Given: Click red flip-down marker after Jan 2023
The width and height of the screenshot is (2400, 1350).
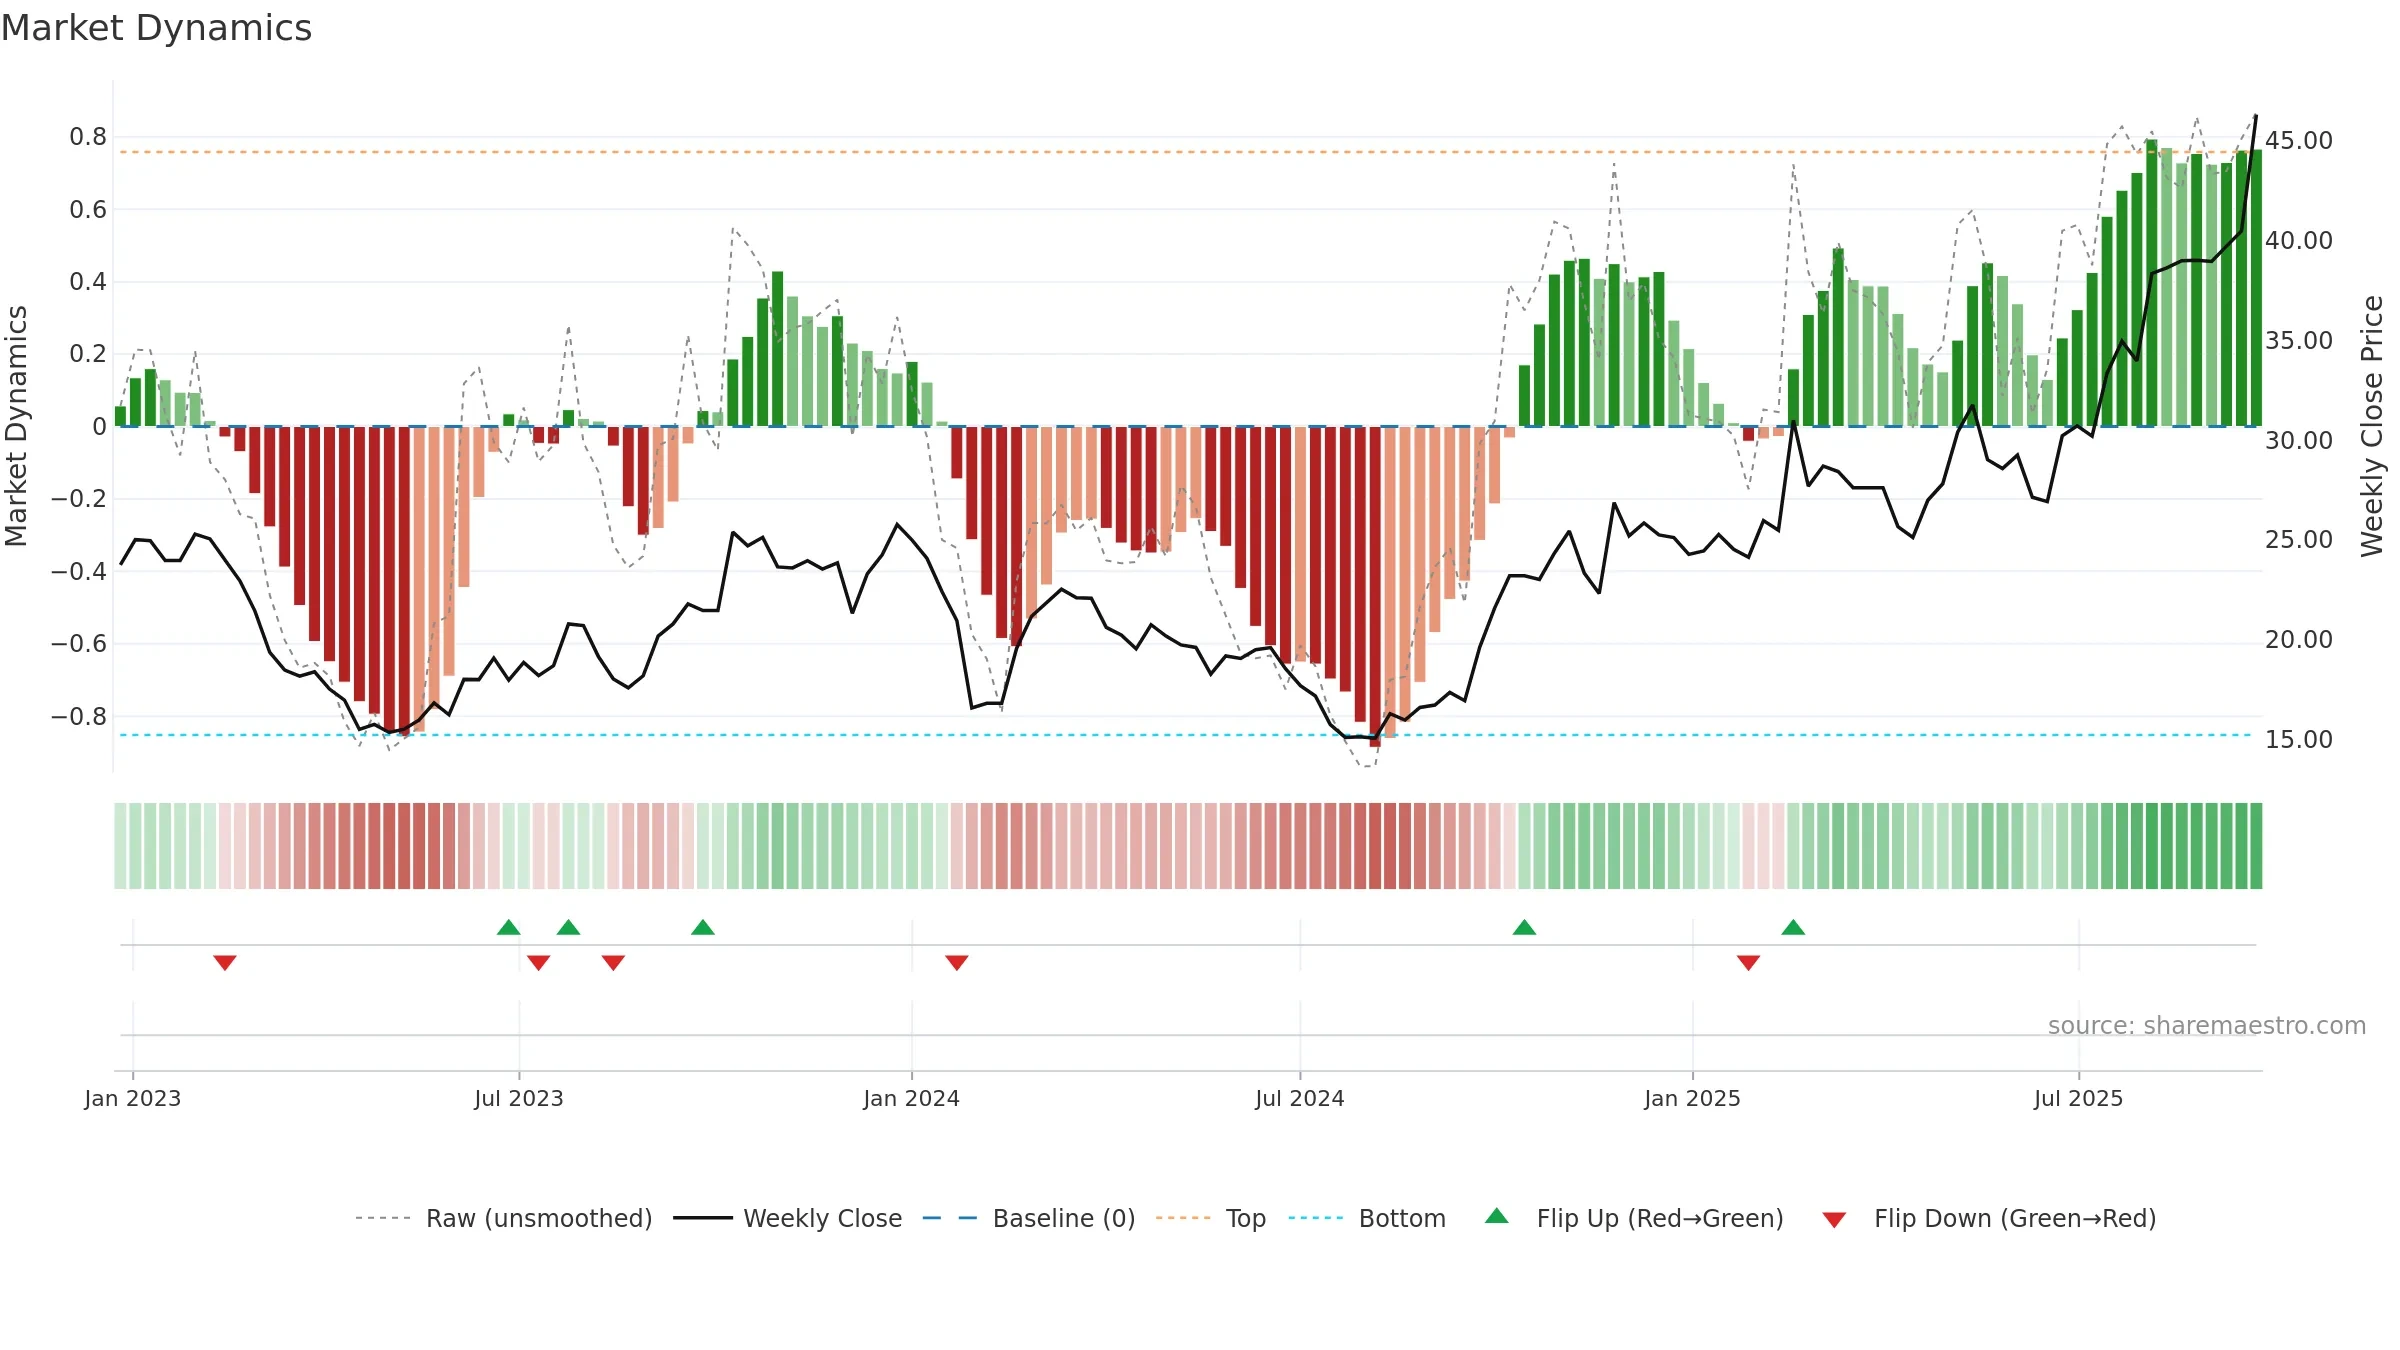Looking at the screenshot, I should 225,962.
